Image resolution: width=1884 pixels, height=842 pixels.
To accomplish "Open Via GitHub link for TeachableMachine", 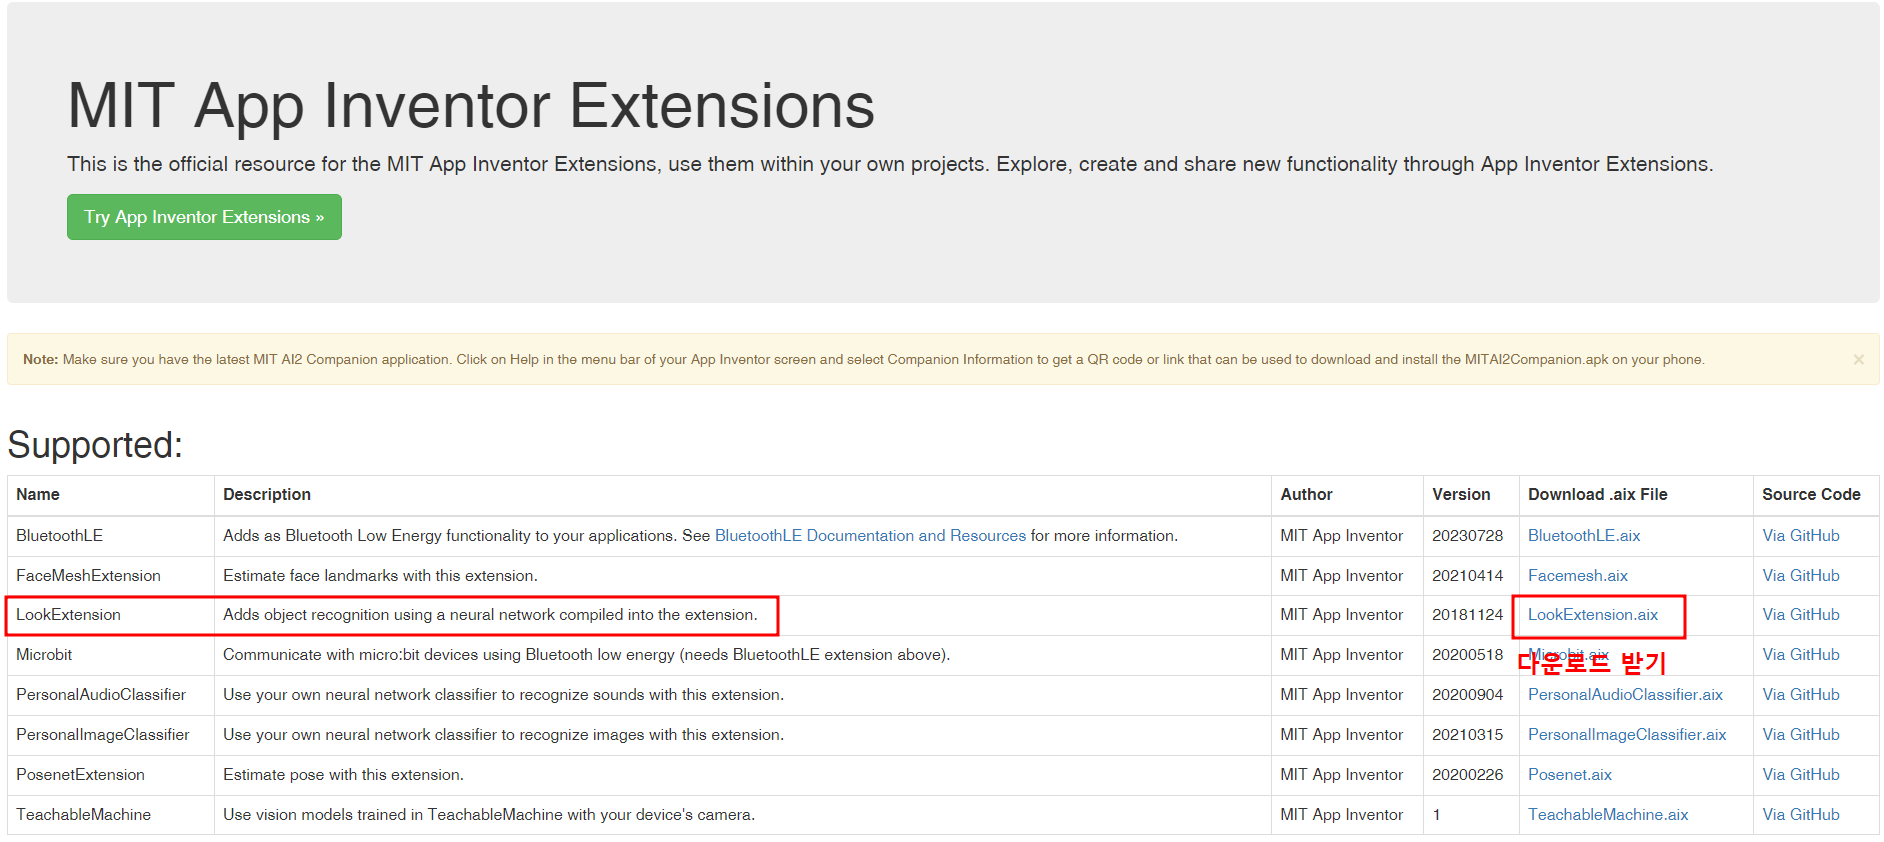I will click(1801, 815).
